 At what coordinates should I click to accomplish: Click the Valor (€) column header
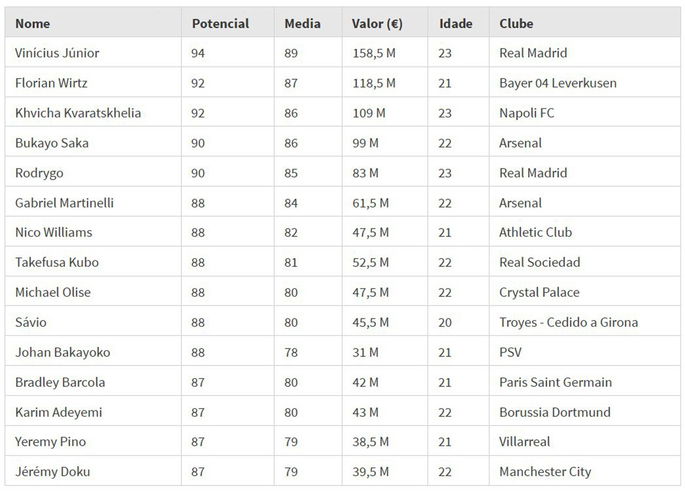[377, 23]
